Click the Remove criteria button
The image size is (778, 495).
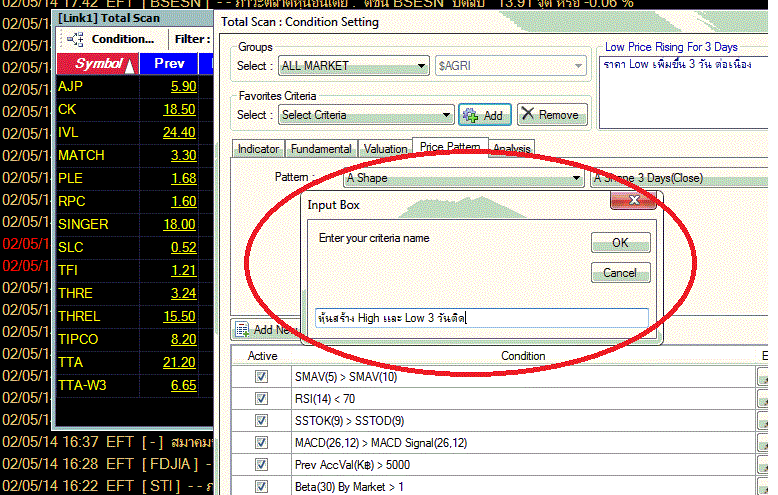[x=552, y=115]
